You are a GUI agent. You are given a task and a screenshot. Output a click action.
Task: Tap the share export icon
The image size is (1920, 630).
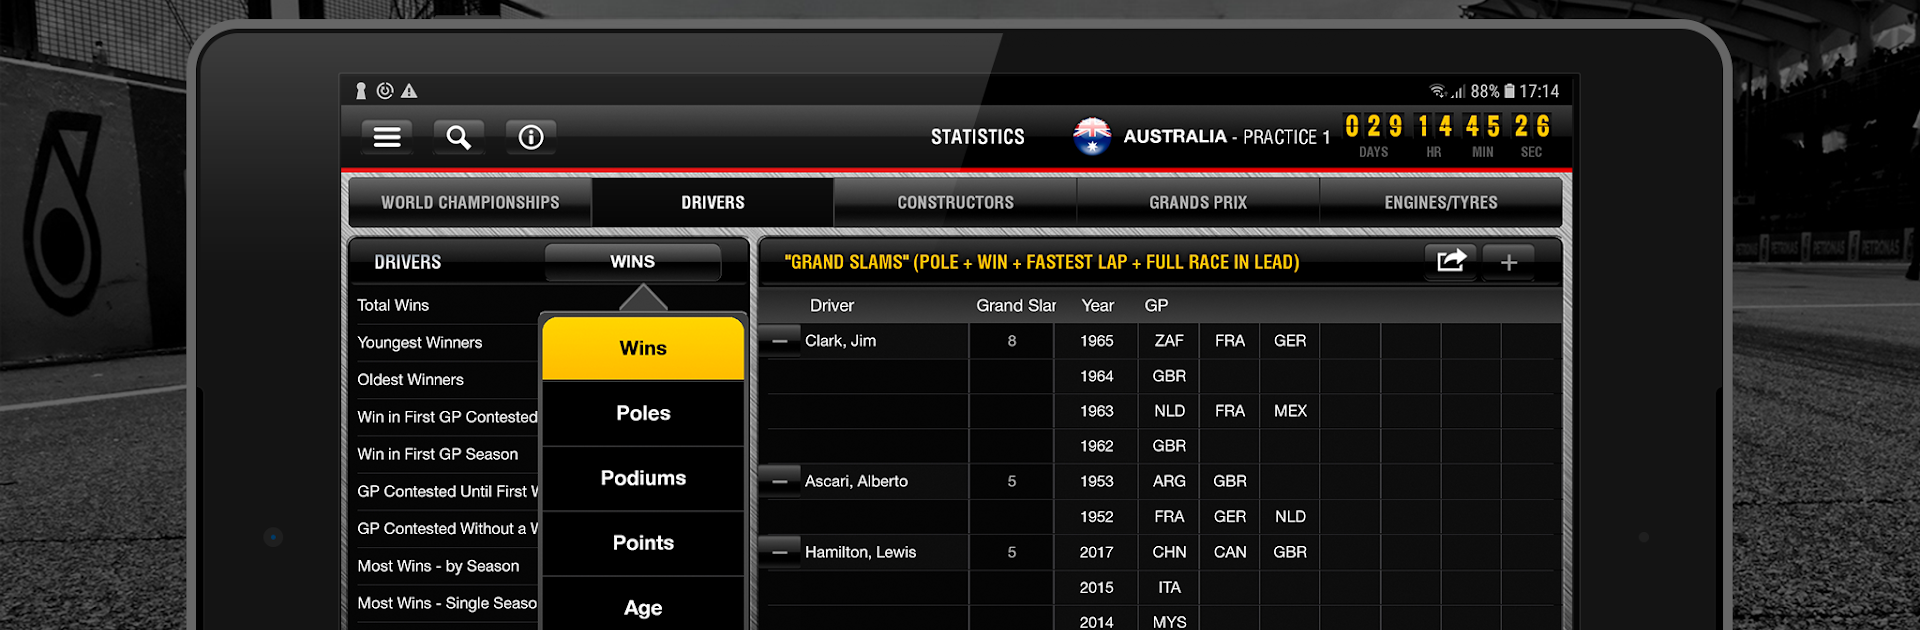coord(1450,262)
